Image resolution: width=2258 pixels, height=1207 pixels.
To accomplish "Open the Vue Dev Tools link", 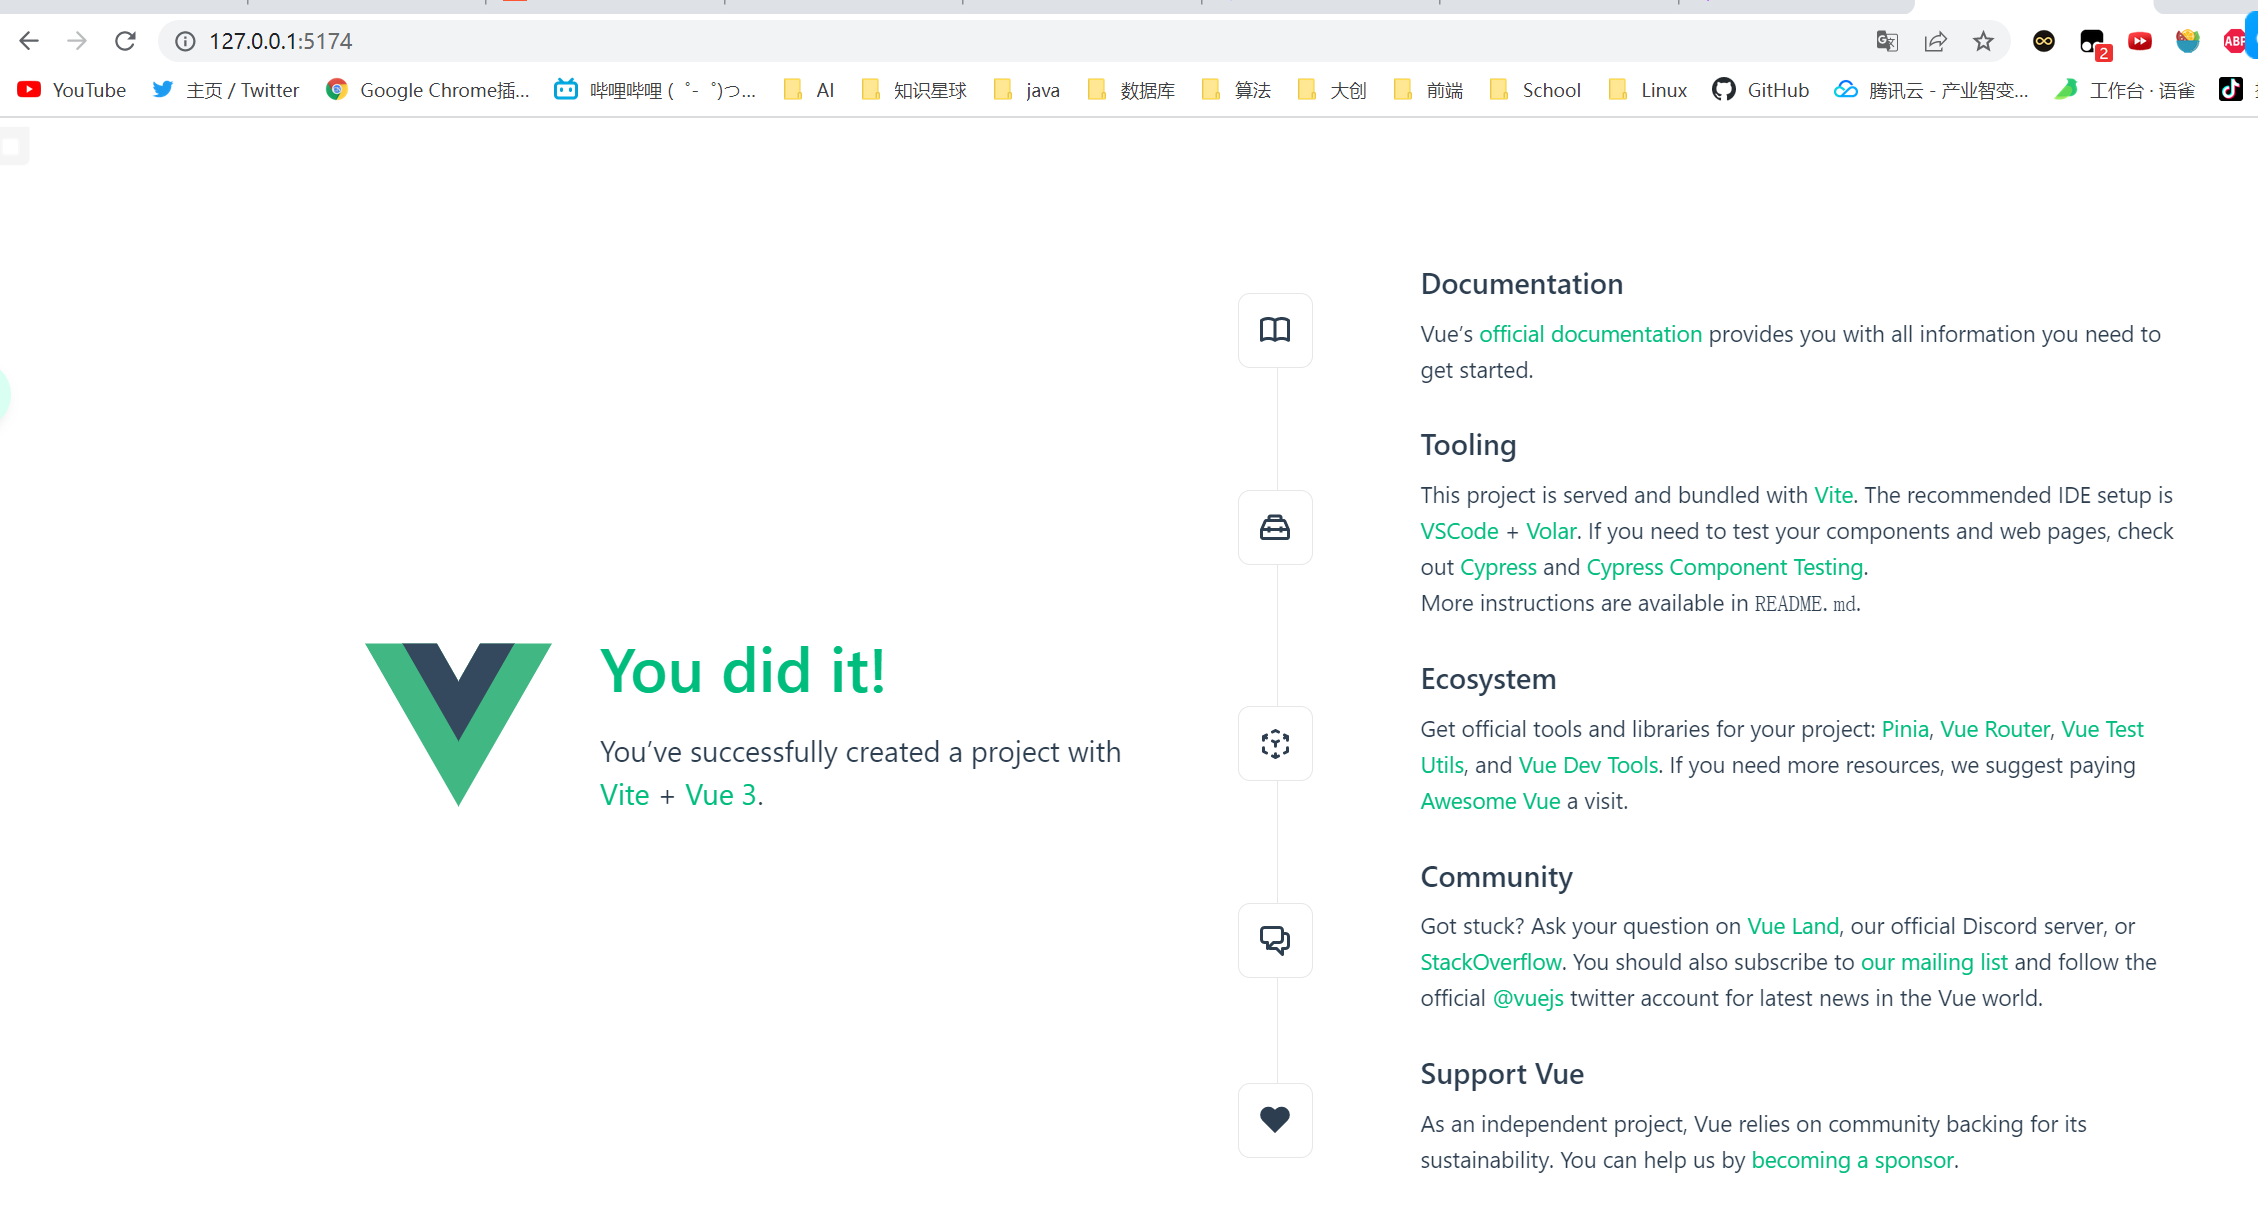I will tap(1588, 765).
